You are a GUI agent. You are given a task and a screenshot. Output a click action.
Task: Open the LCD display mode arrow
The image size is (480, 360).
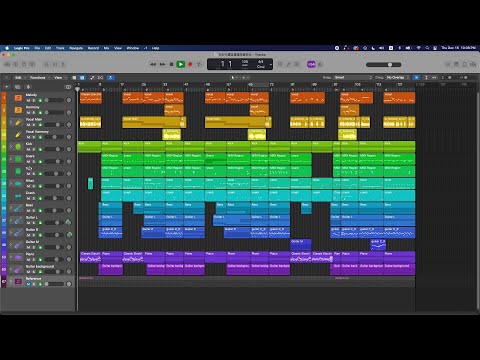[x=271, y=64]
